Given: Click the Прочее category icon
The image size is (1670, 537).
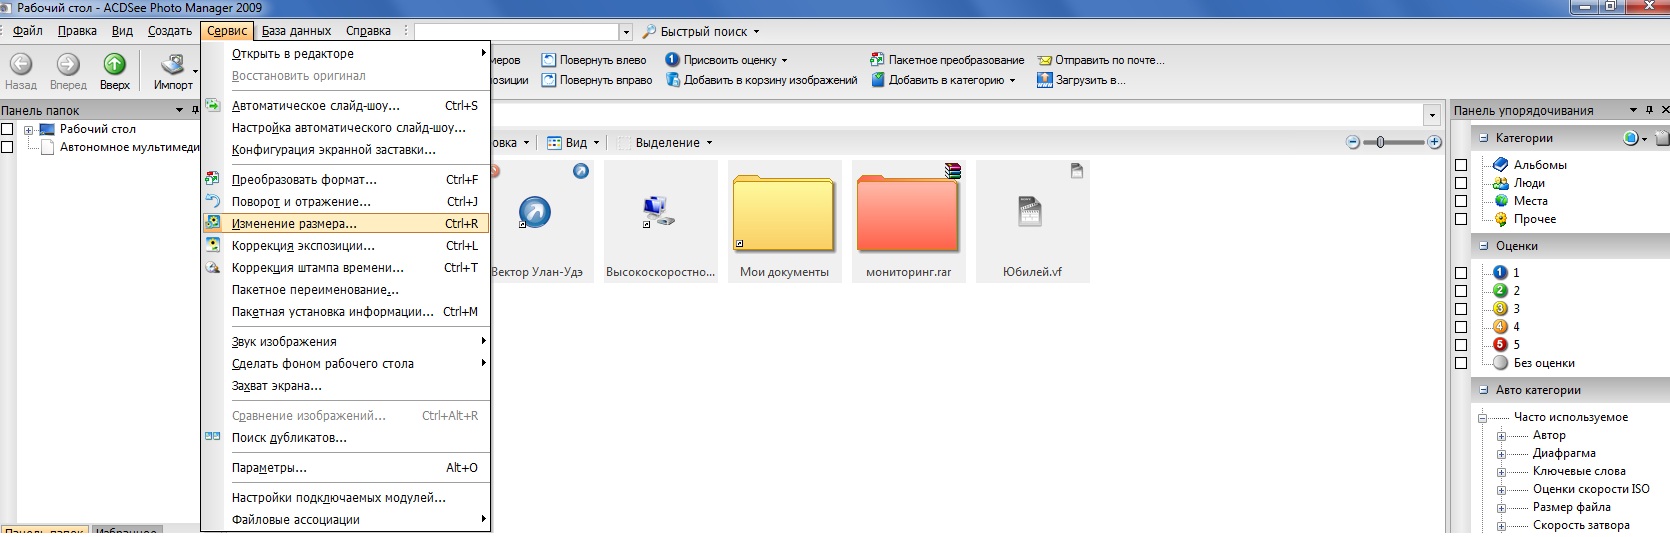Looking at the screenshot, I should [1501, 219].
